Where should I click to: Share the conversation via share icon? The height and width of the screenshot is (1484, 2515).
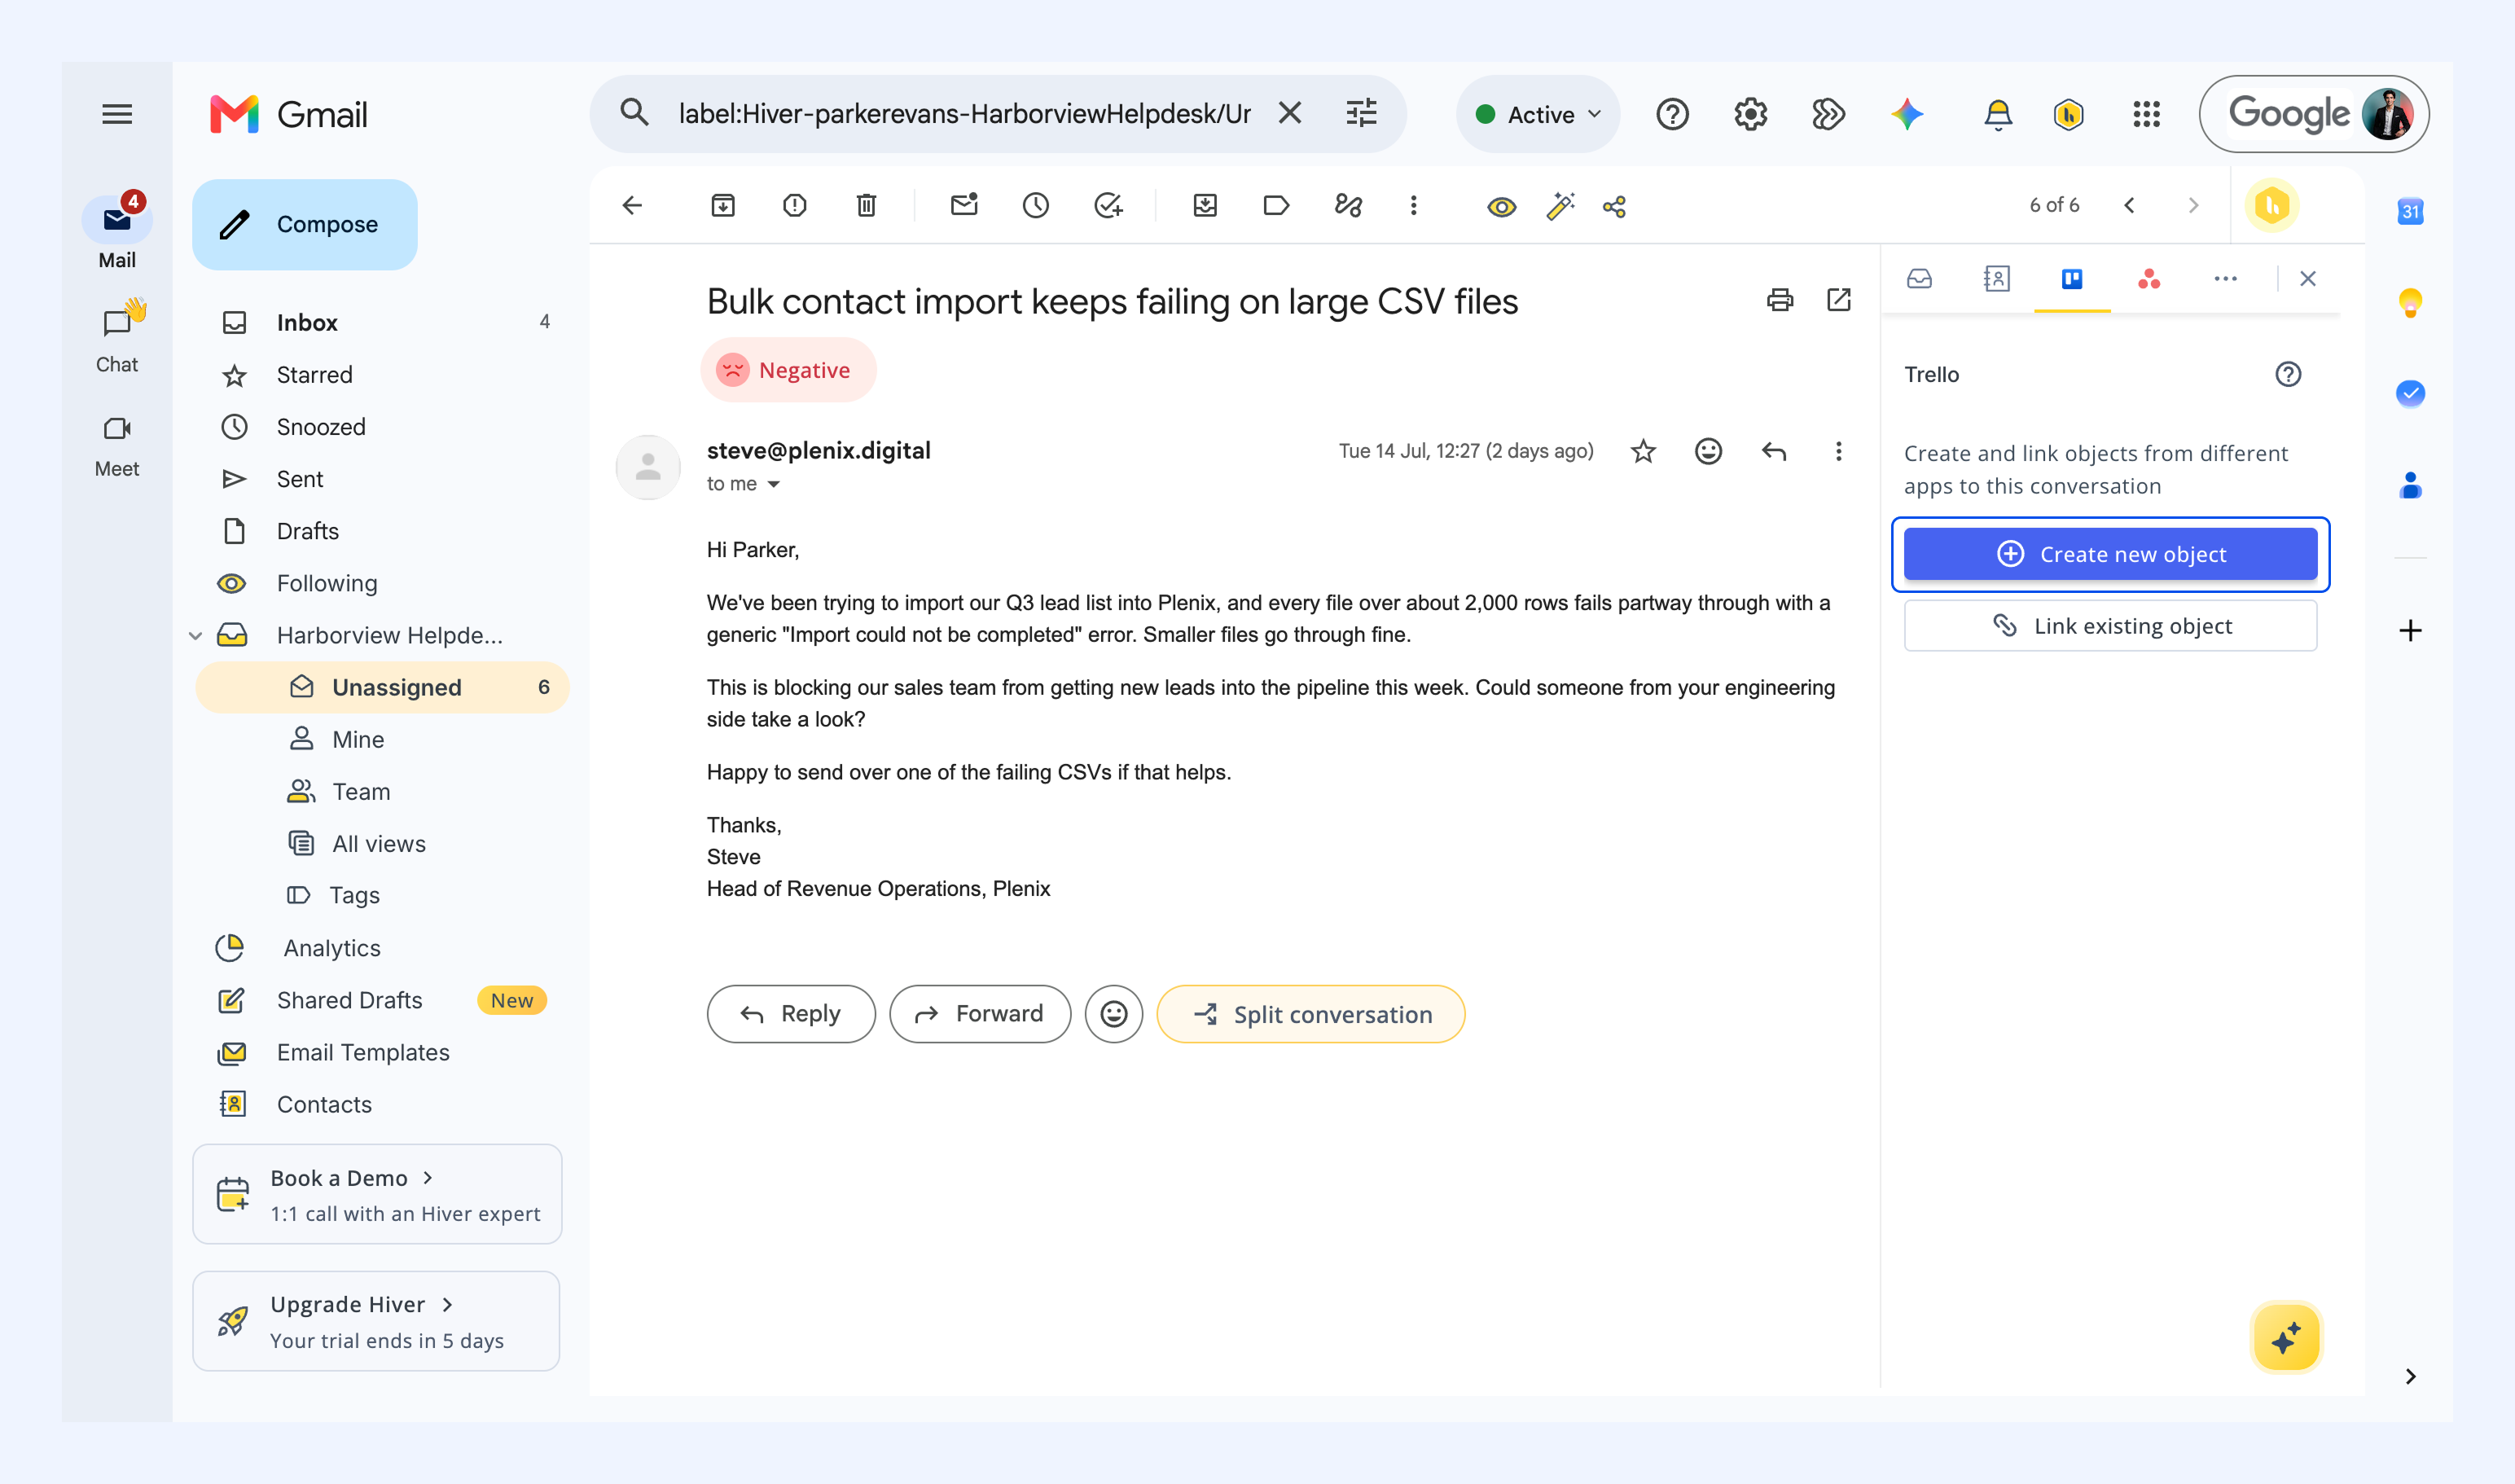[x=1615, y=206]
